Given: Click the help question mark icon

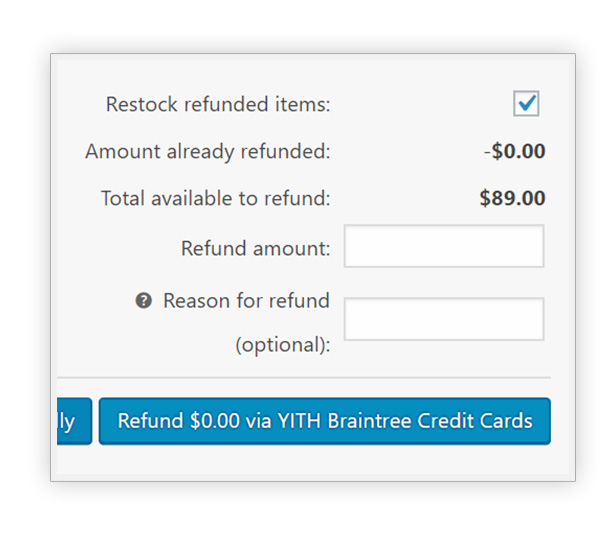Looking at the screenshot, I should (143, 300).
